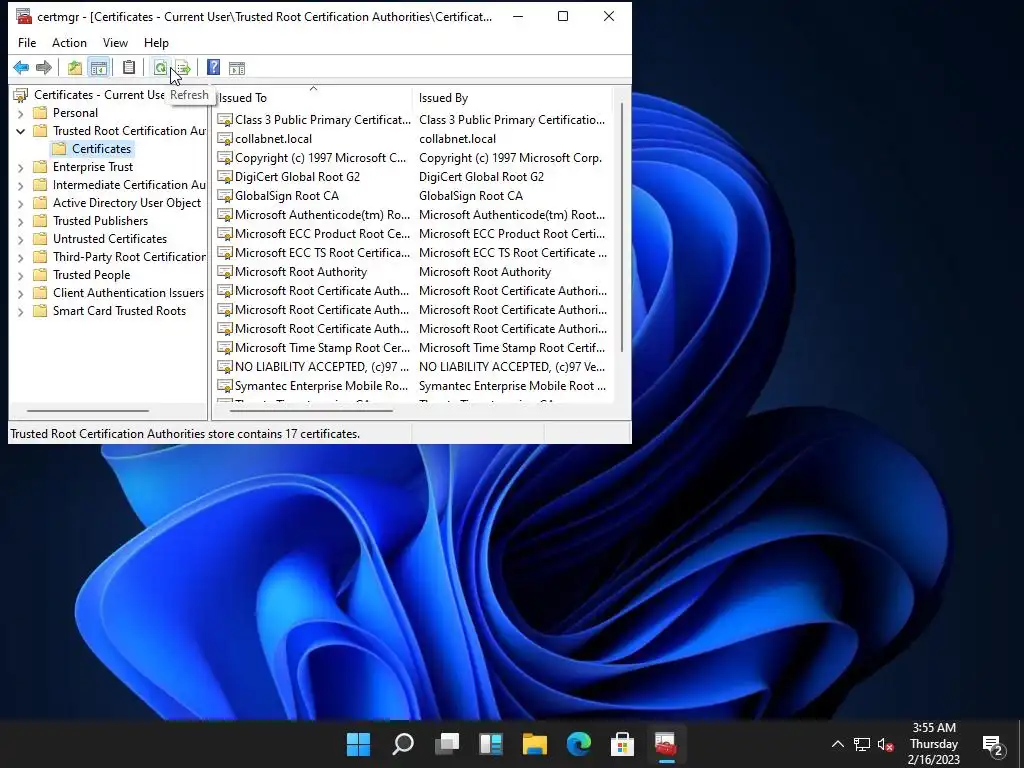Image resolution: width=1024 pixels, height=768 pixels.
Task: Click the muted volume tray icon
Action: (x=886, y=744)
